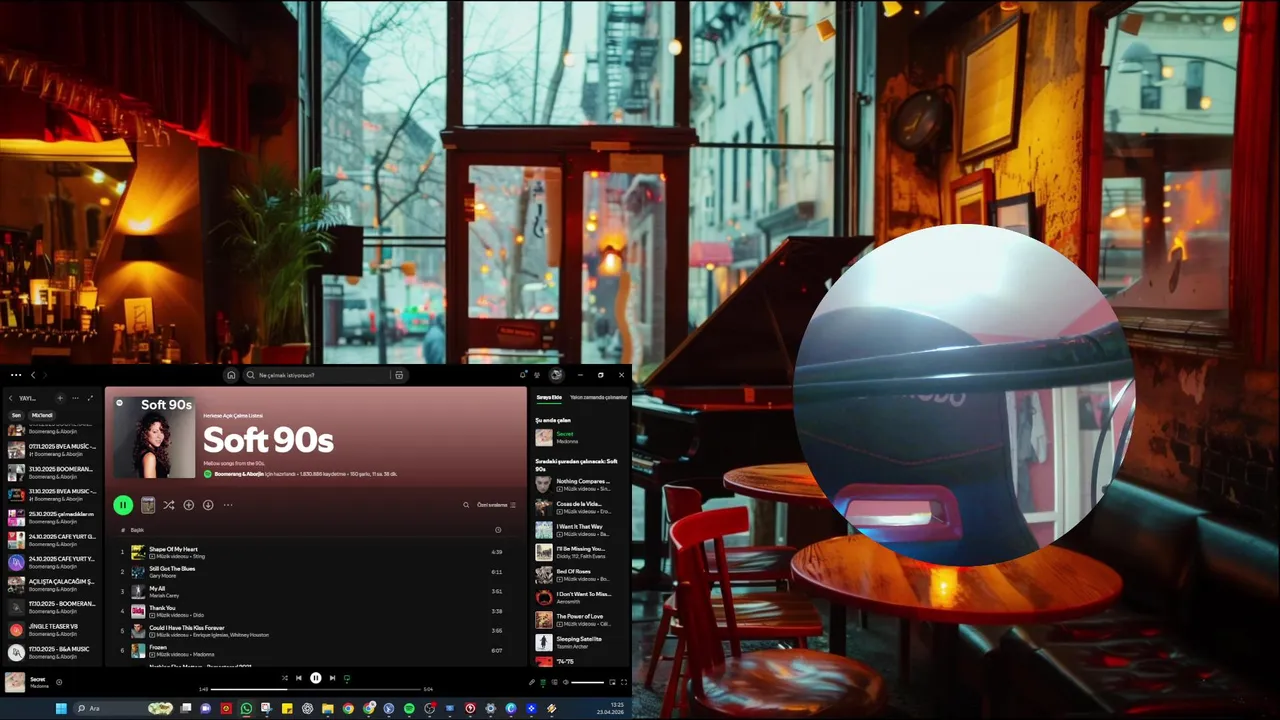Screen dimensions: 1280x720
Task: Switch to 'Sıraya Ekle' queue tab
Action: (x=549, y=397)
